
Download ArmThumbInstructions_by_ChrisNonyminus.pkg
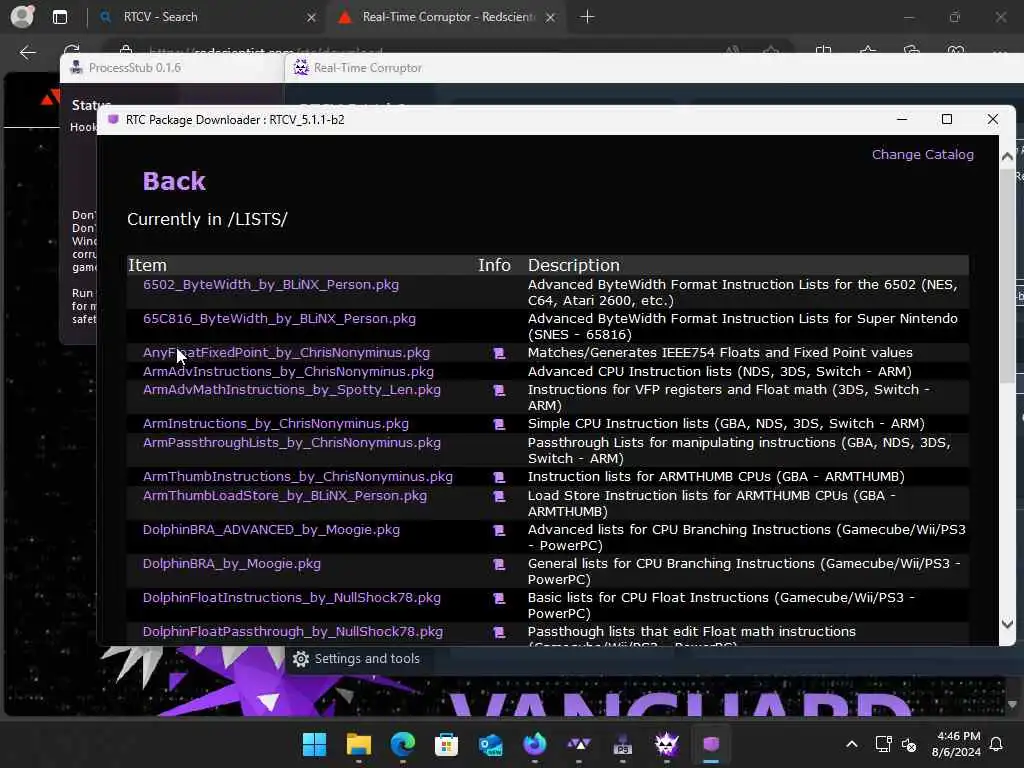tap(298, 477)
